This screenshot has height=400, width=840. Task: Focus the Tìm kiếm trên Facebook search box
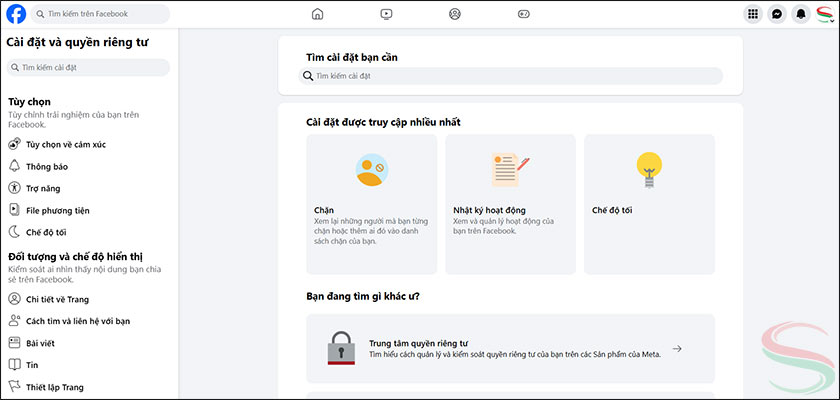(100, 14)
